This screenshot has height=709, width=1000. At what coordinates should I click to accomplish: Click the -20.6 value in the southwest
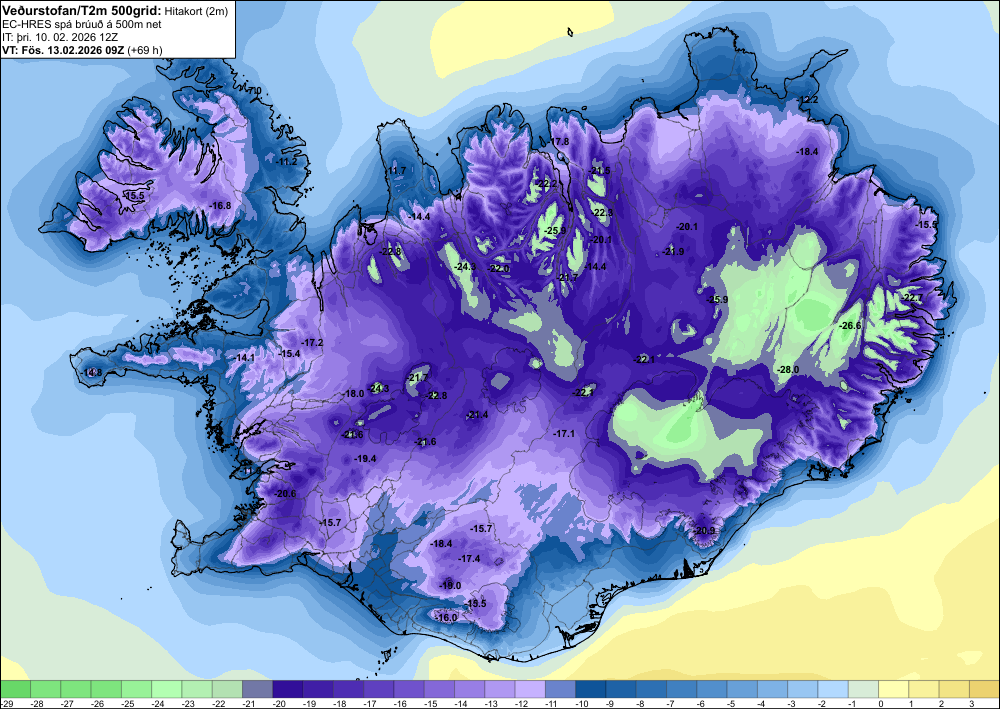pos(285,494)
